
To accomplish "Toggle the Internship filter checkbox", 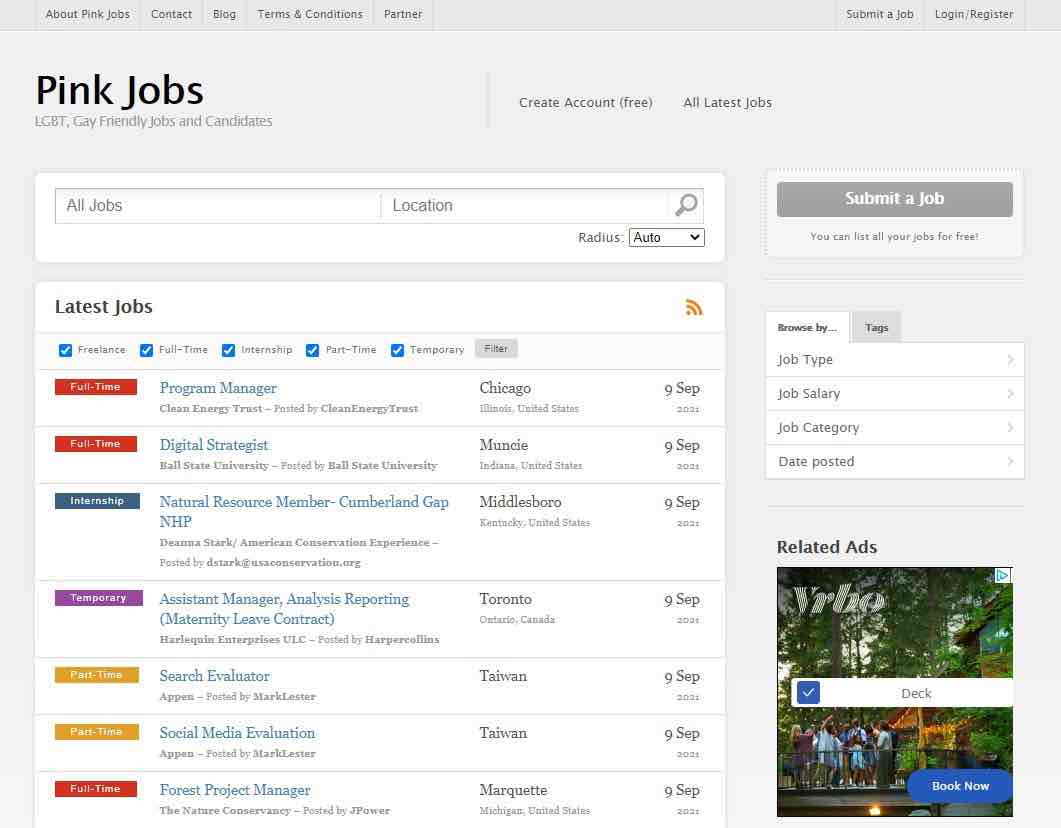I will [229, 350].
